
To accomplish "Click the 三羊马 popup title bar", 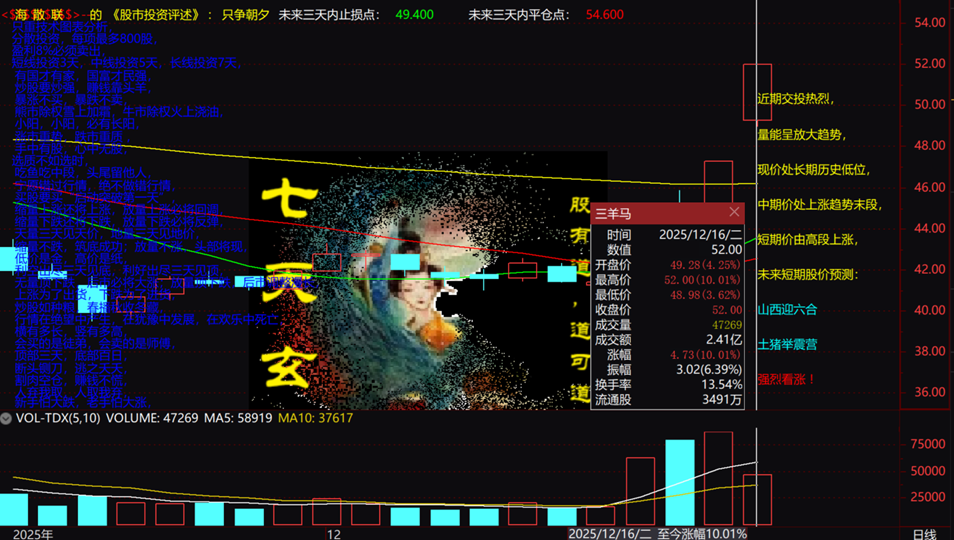I will tap(667, 213).
